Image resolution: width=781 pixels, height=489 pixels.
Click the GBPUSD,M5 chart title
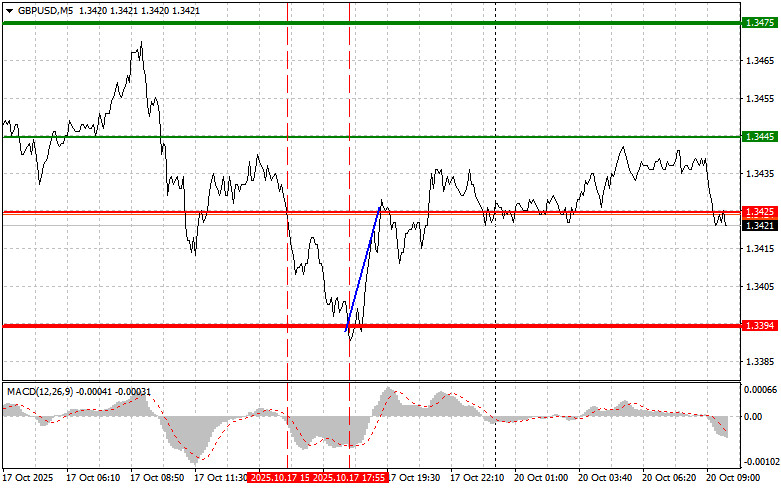(38, 10)
